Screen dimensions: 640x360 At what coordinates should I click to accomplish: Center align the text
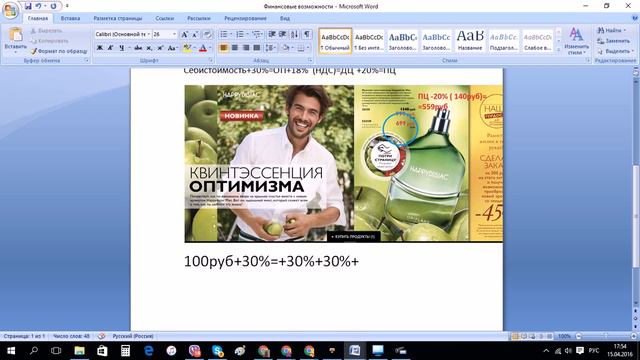coord(235,48)
